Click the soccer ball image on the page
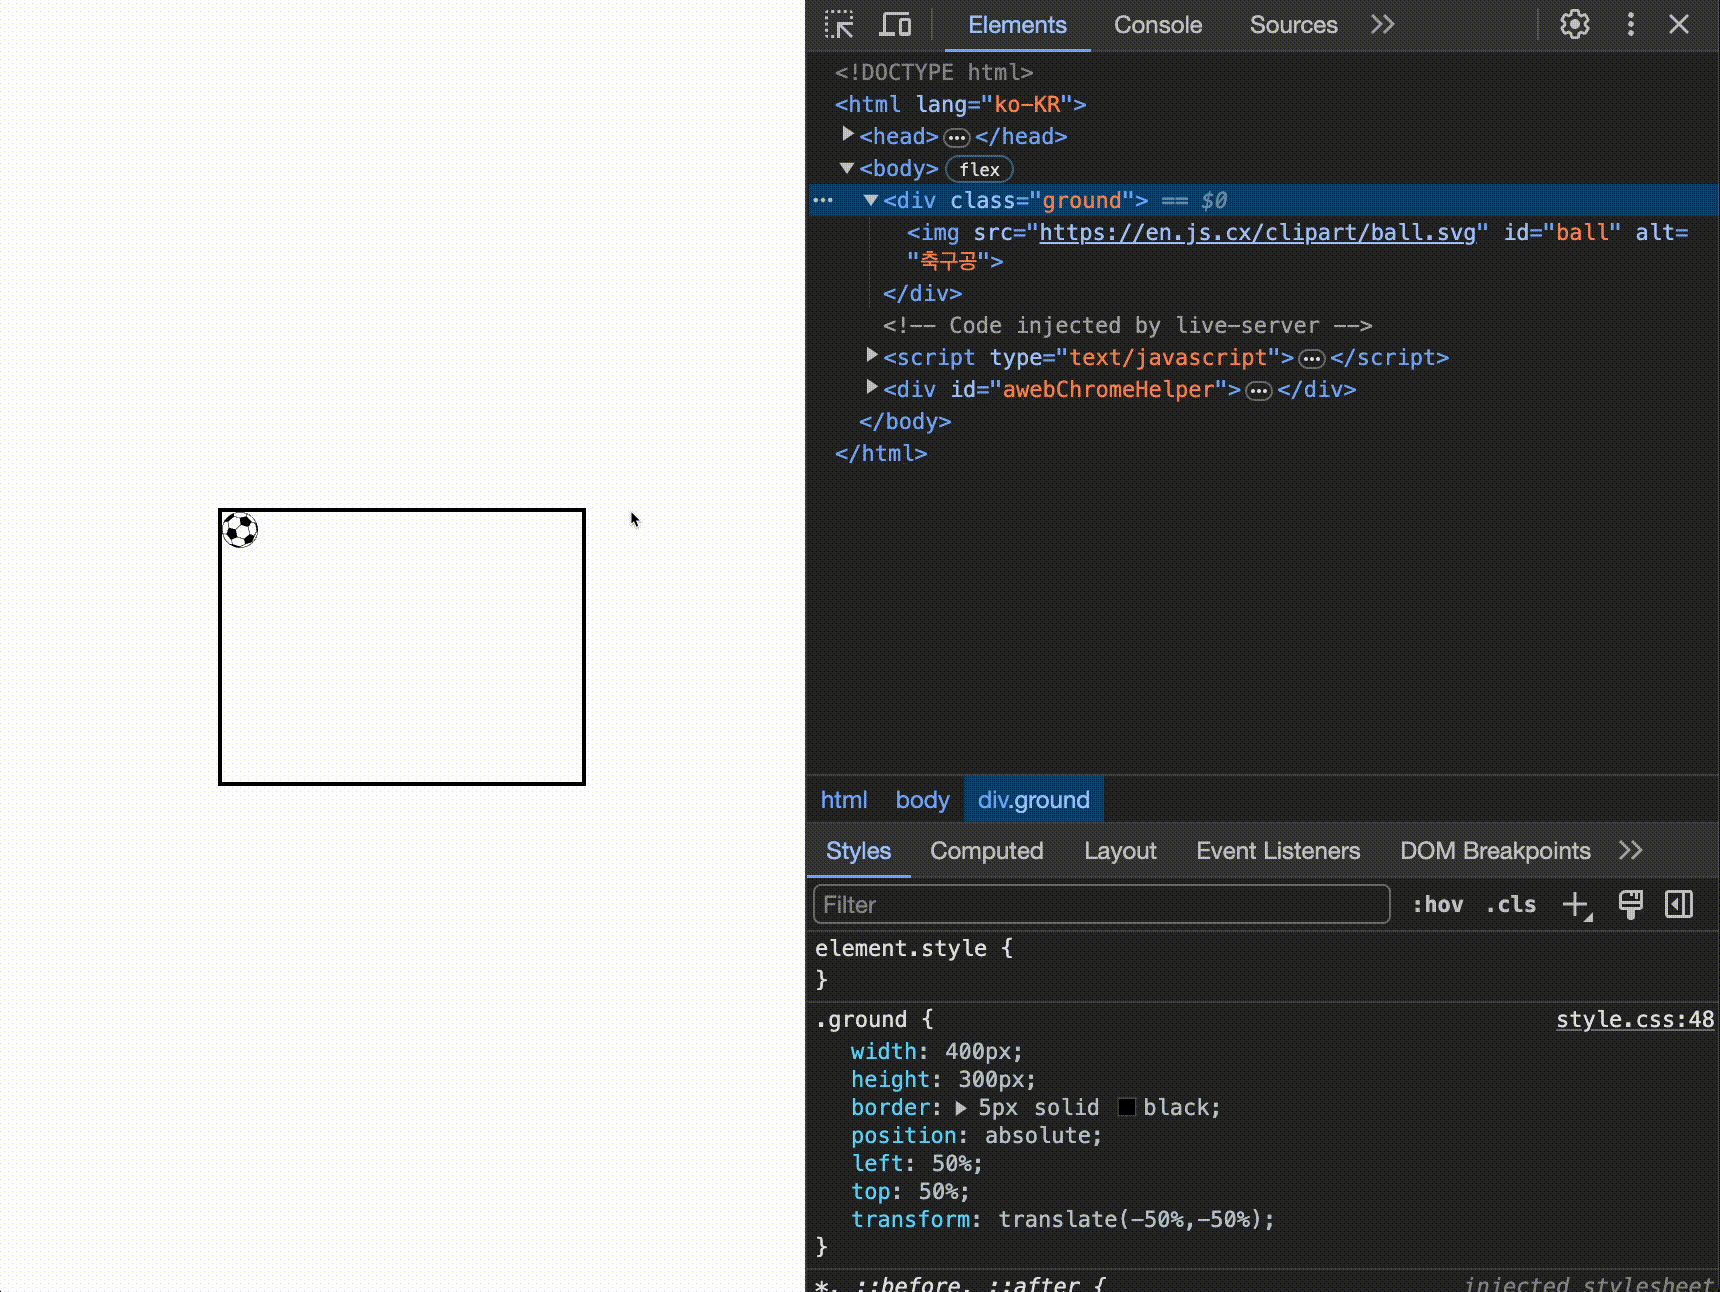Viewport: 1720px width, 1292px height. (240, 530)
